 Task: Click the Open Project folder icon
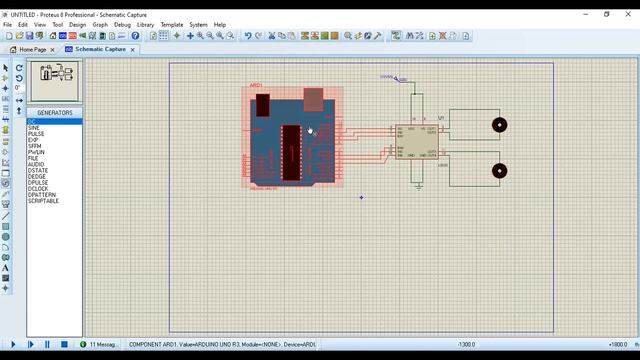tap(19, 36)
